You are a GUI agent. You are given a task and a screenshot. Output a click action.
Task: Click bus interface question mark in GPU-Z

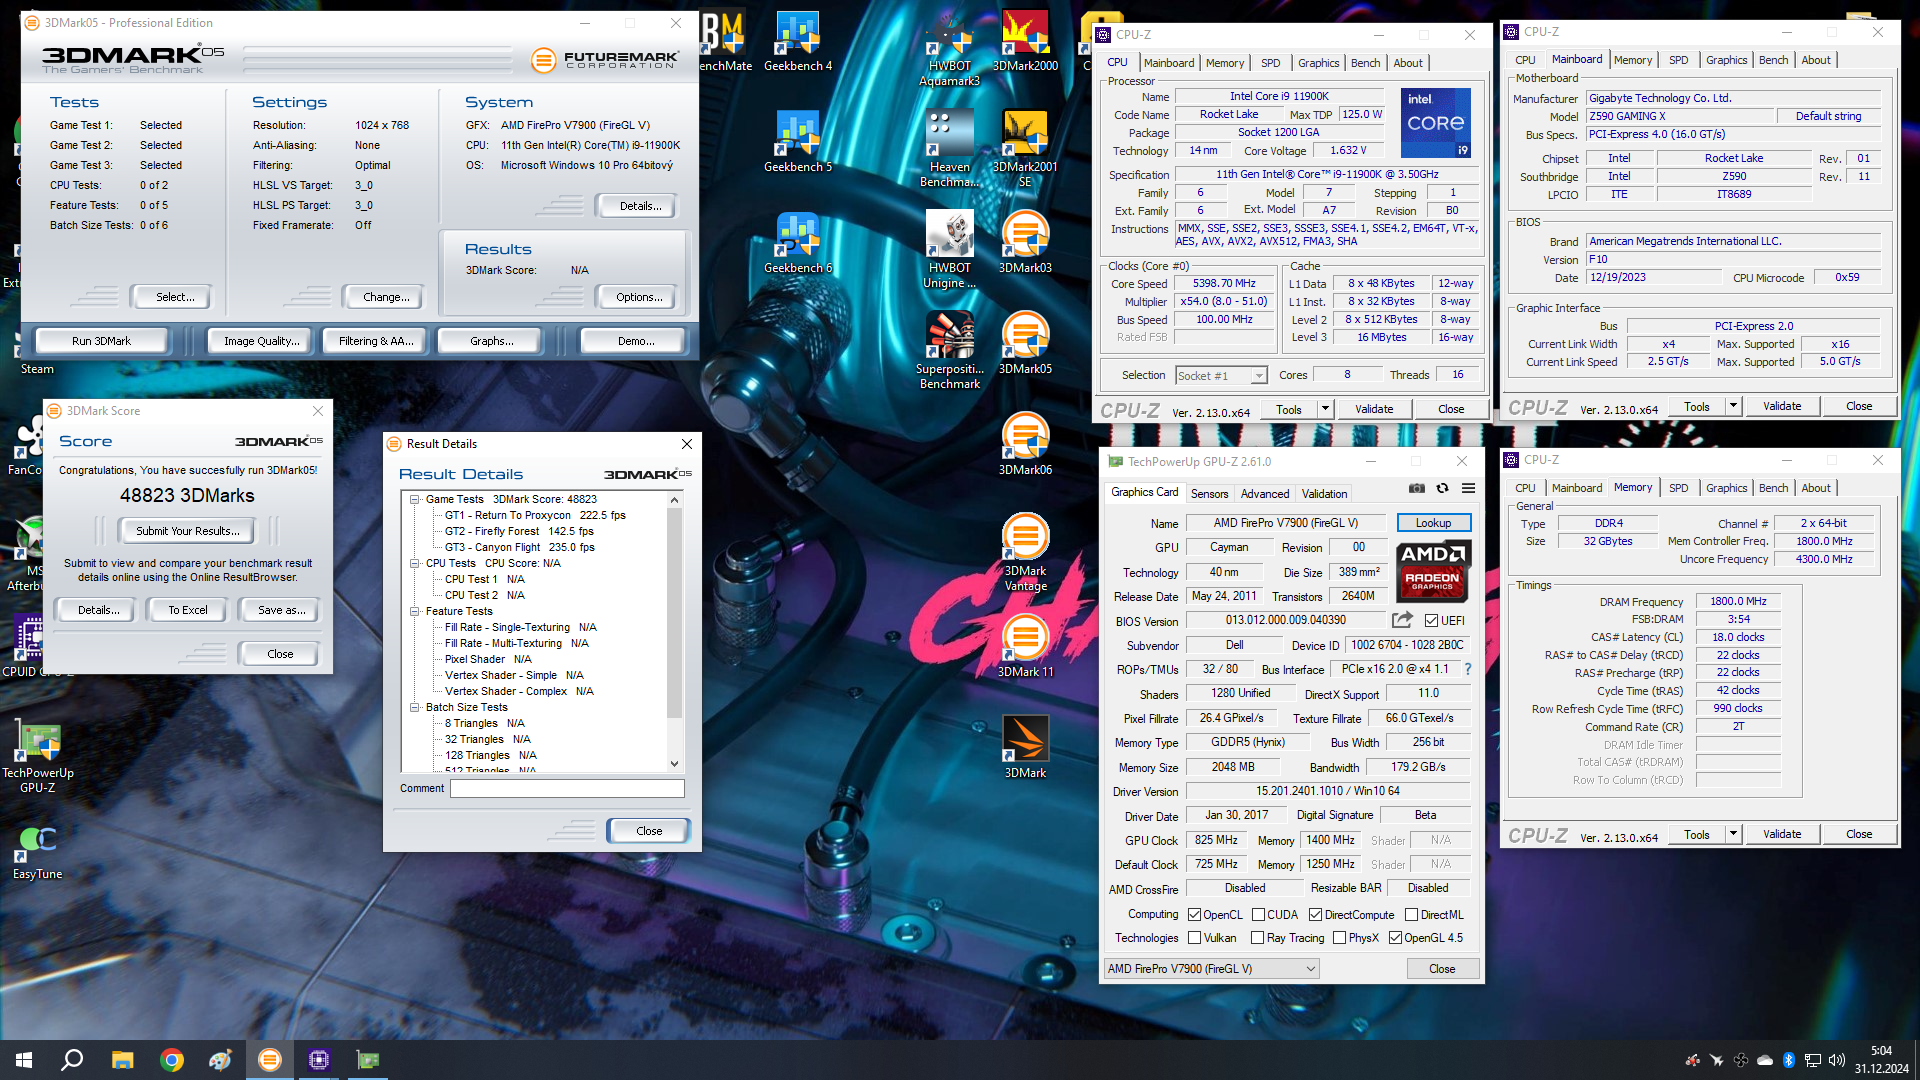1467,669
